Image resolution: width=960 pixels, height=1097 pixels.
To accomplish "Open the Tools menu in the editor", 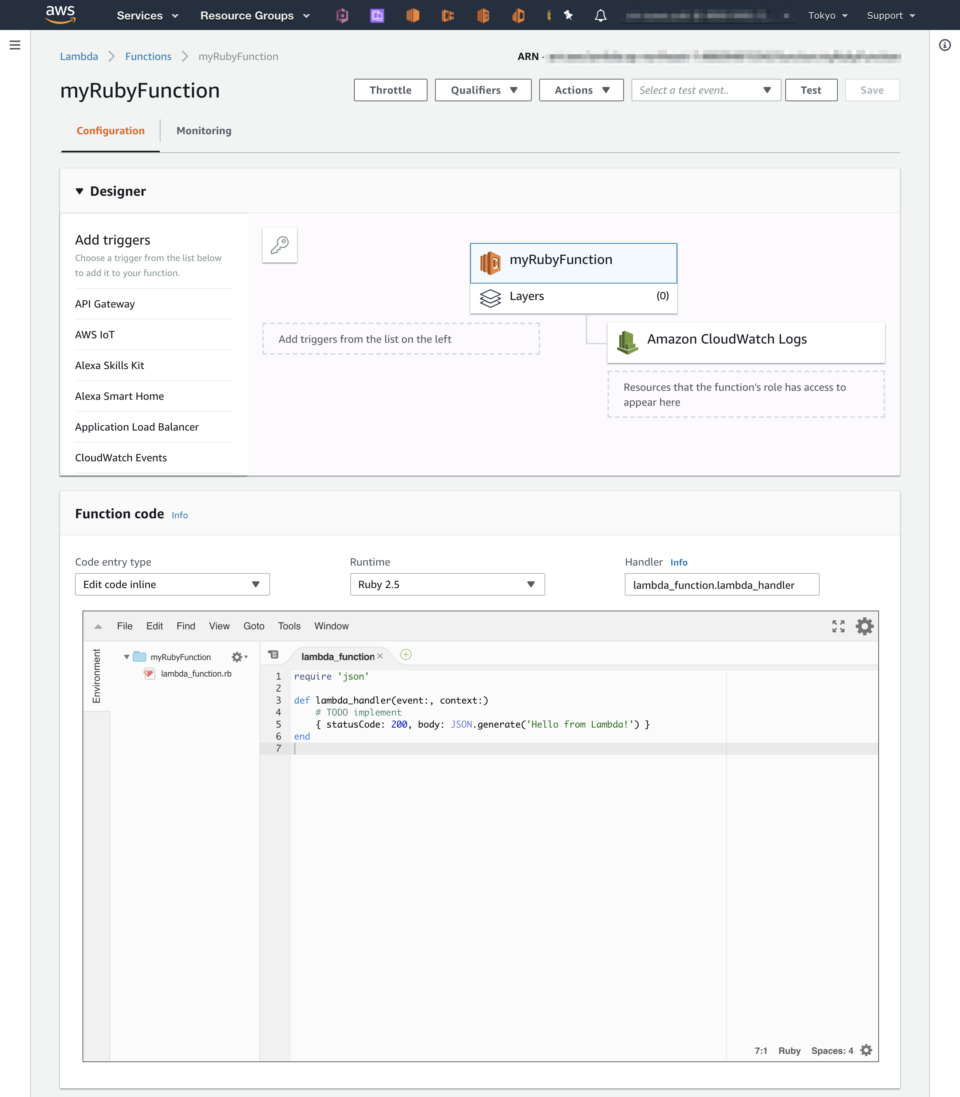I will pos(289,626).
